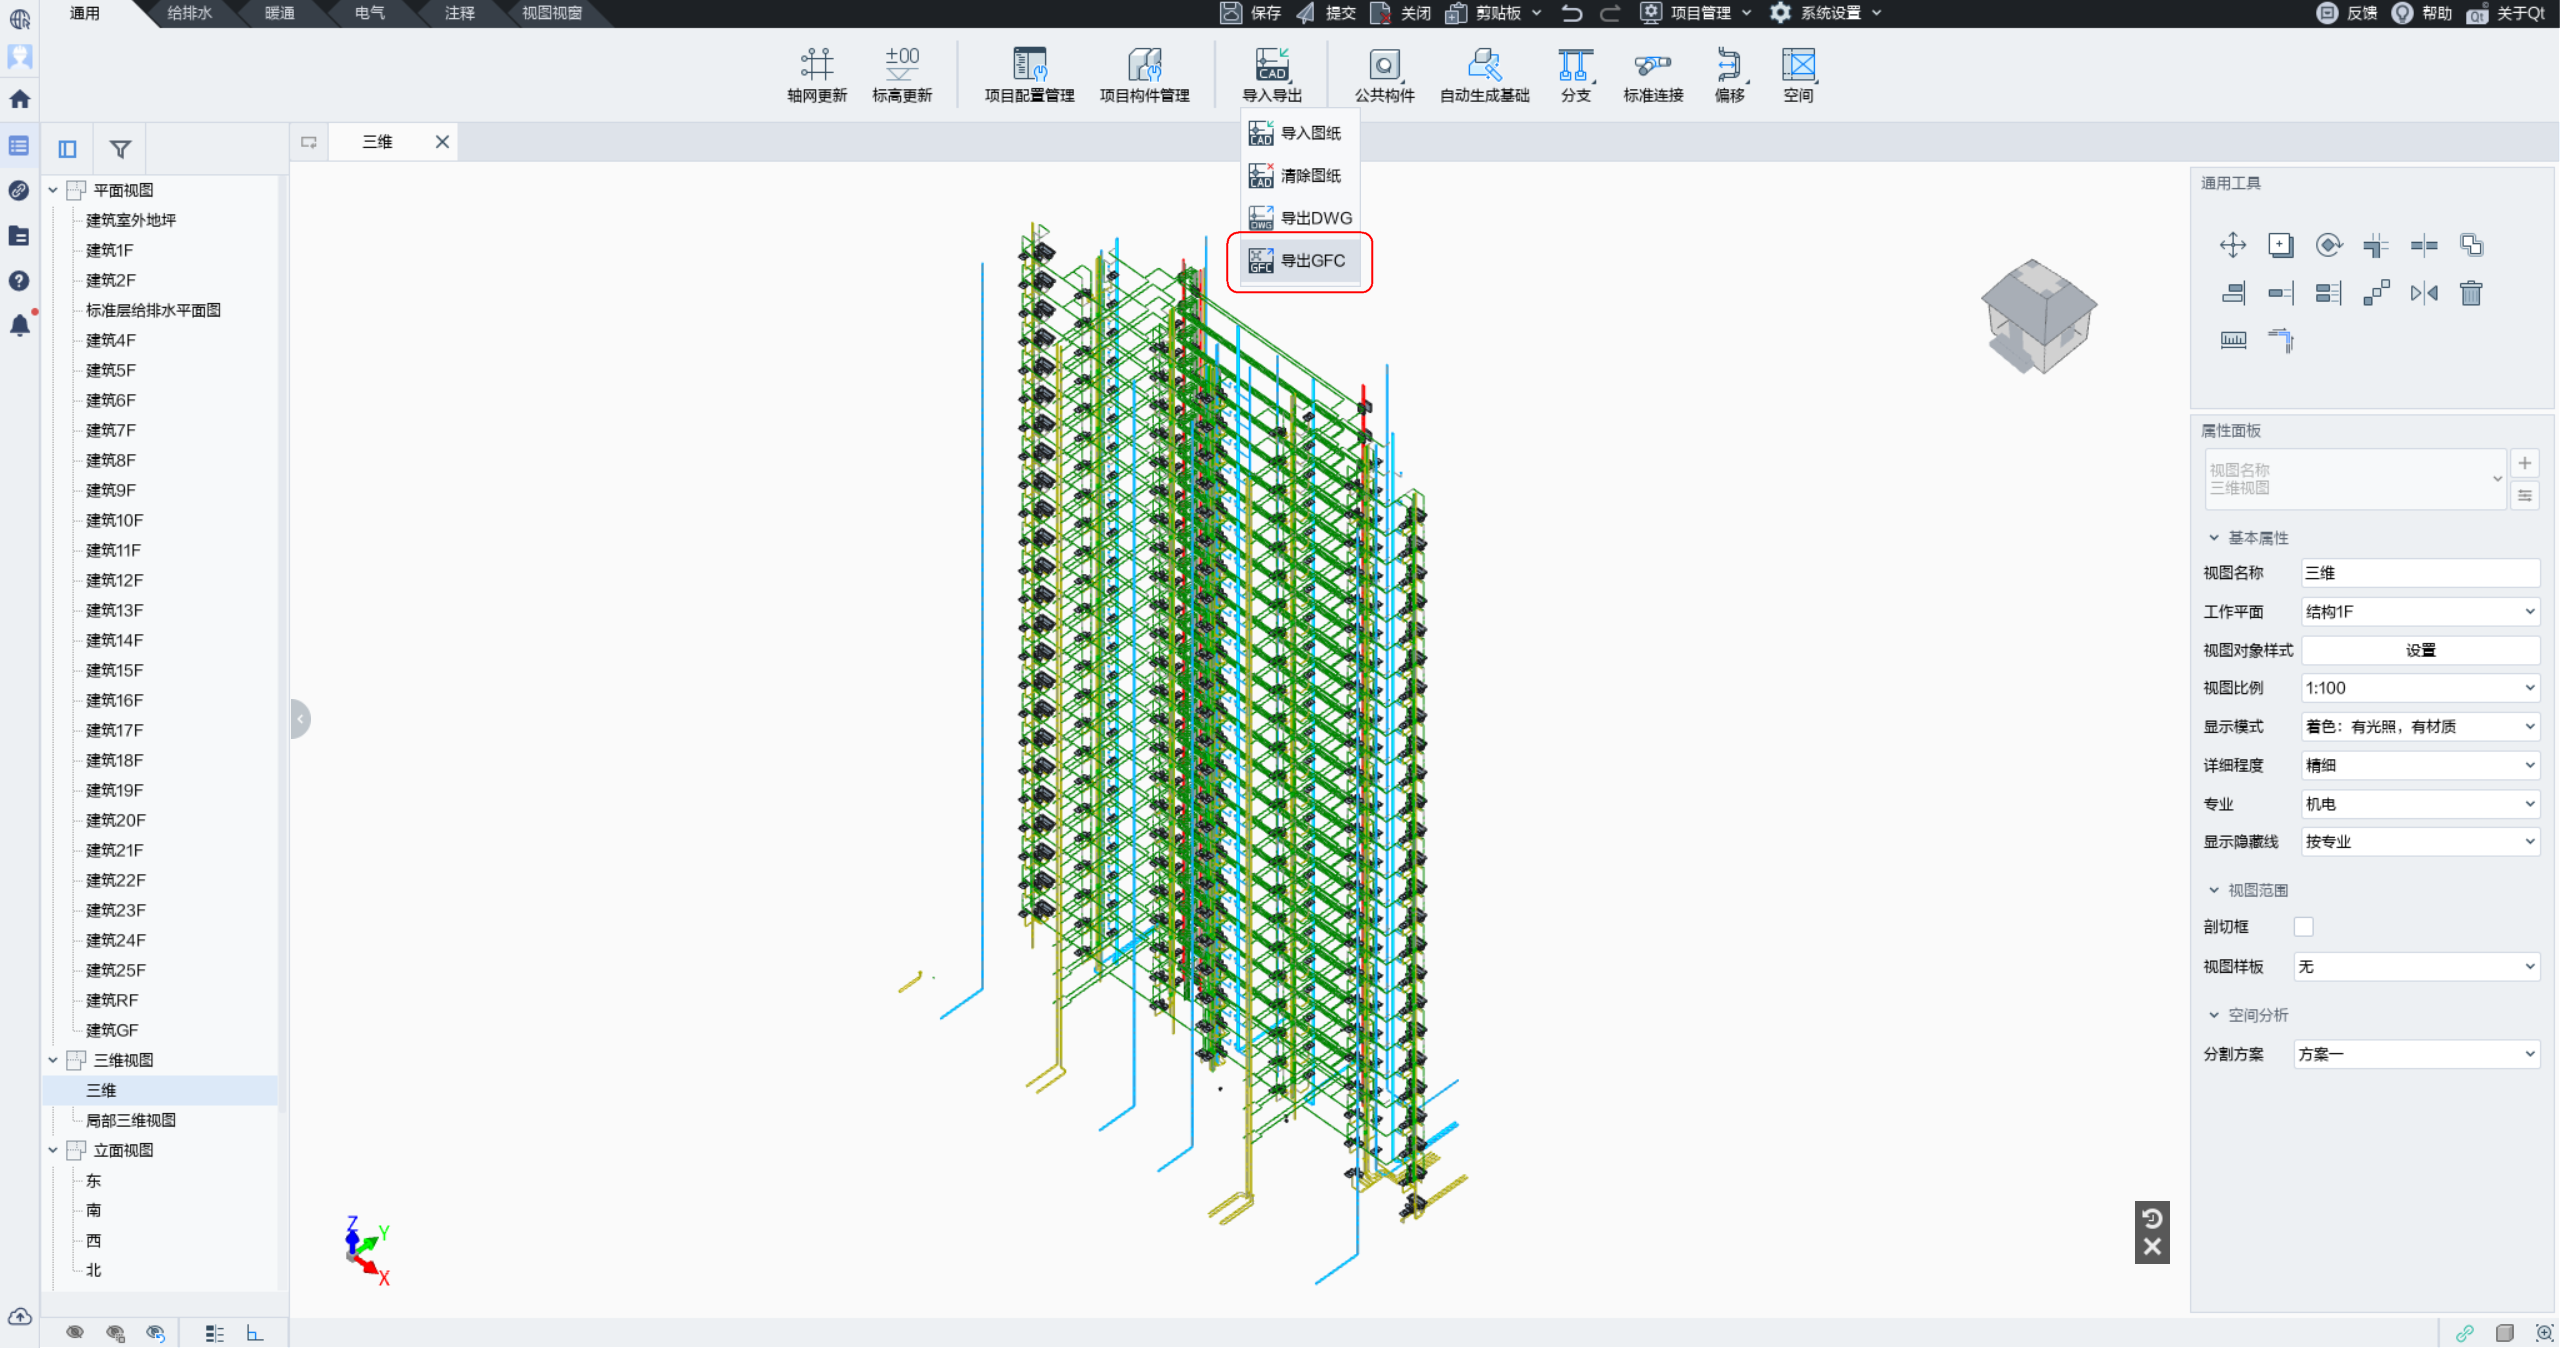Switch to the 电气 ribbon tab
The height and width of the screenshot is (1348, 2560).
click(x=369, y=13)
